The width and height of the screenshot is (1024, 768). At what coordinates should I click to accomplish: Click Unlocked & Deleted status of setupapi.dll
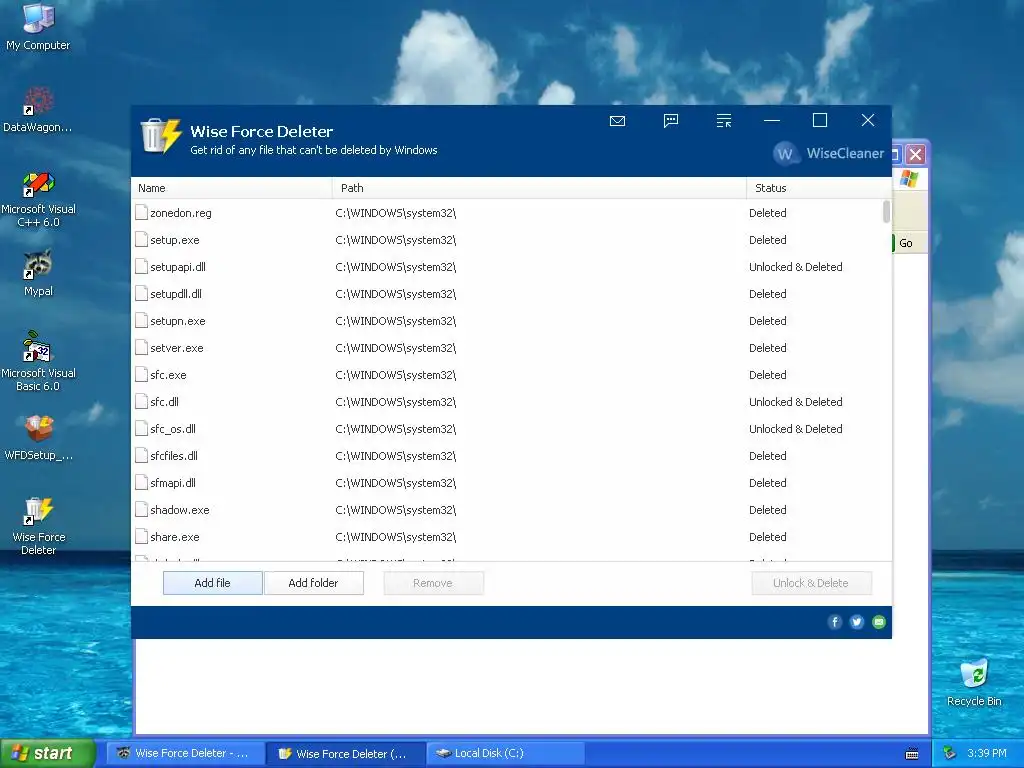(x=795, y=267)
